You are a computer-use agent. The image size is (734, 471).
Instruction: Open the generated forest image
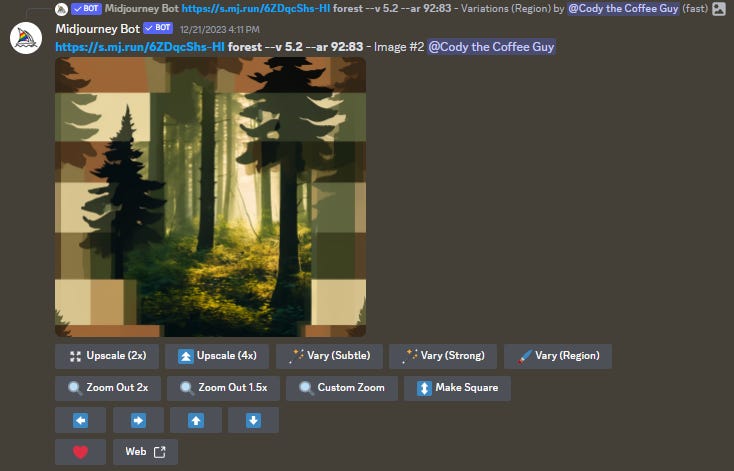click(x=210, y=197)
